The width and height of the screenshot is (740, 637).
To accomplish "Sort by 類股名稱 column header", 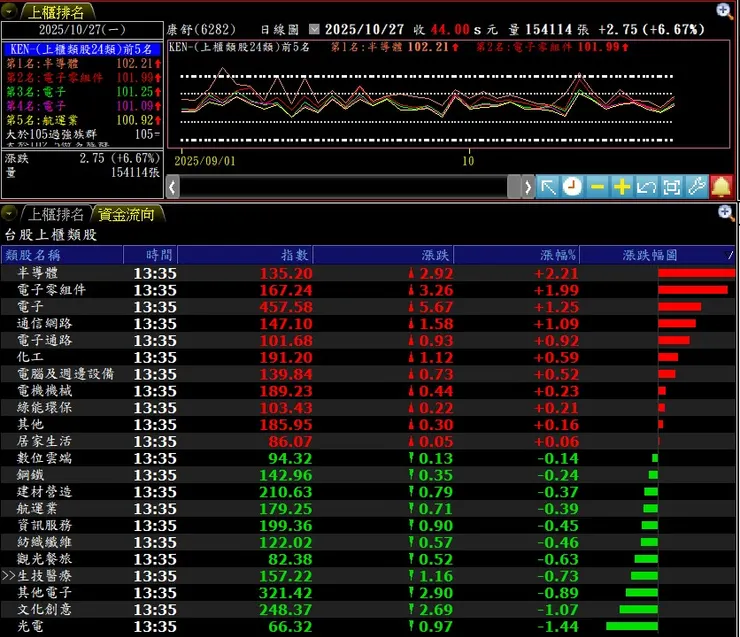I will [62, 255].
